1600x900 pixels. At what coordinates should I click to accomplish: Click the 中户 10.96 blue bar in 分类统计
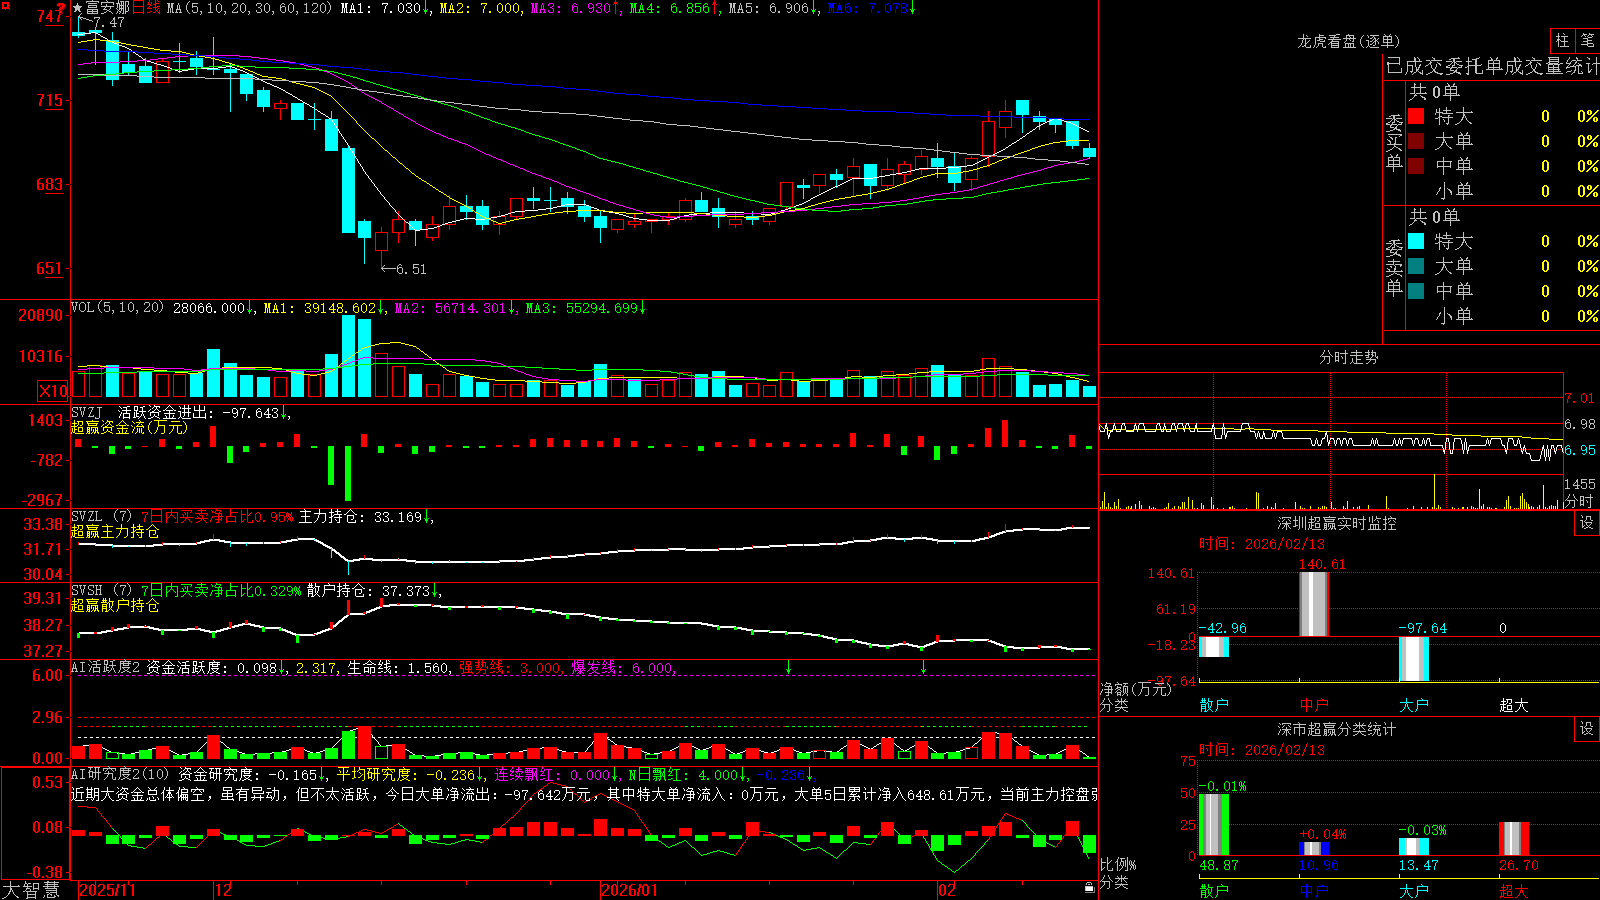coord(1314,849)
